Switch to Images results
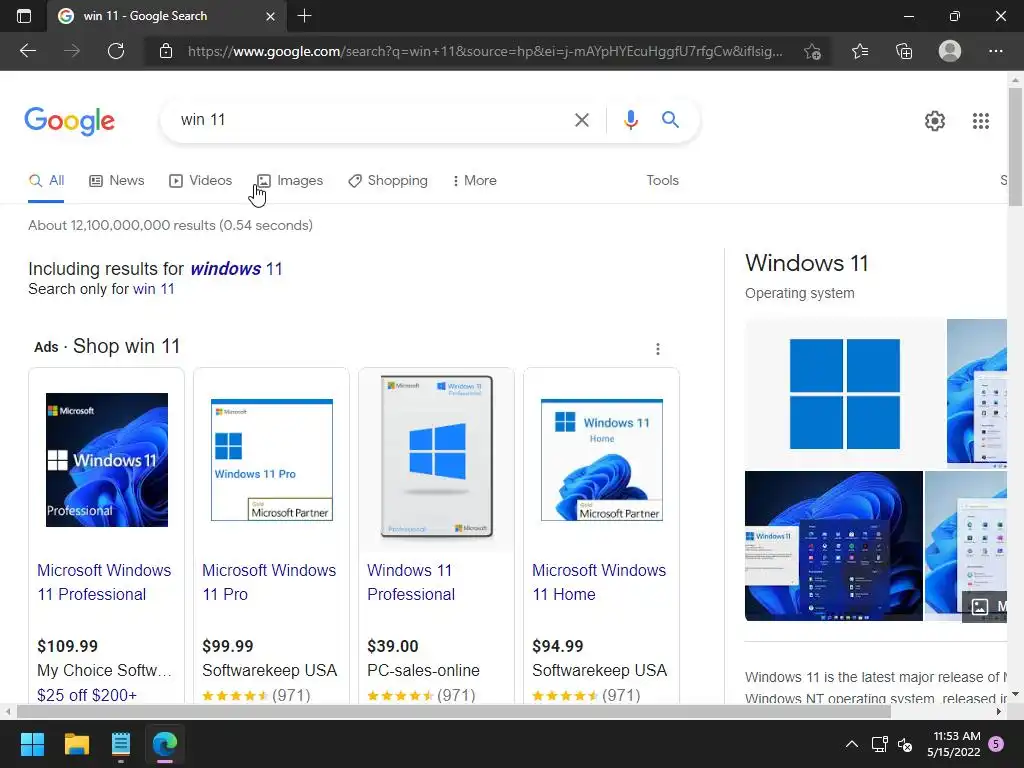The width and height of the screenshot is (1024, 768). click(x=290, y=180)
